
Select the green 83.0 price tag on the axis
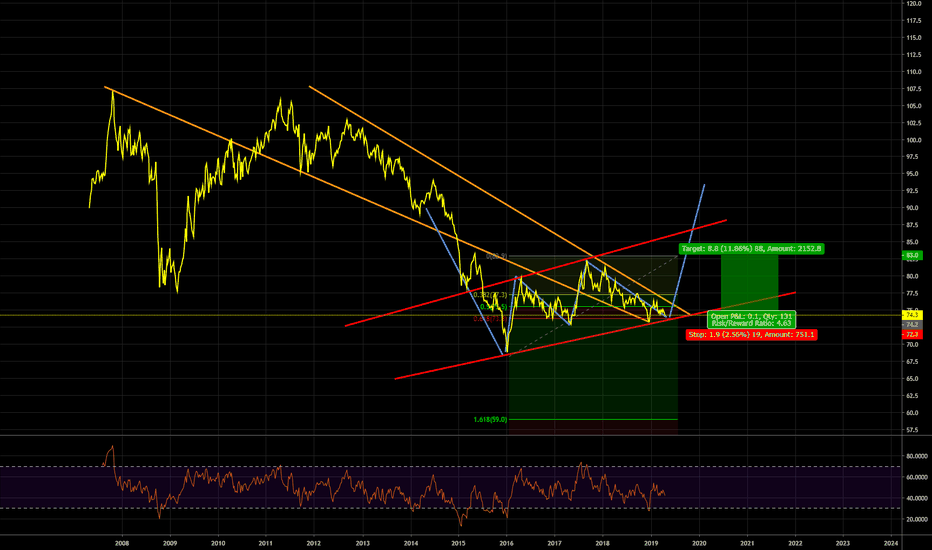coord(912,256)
